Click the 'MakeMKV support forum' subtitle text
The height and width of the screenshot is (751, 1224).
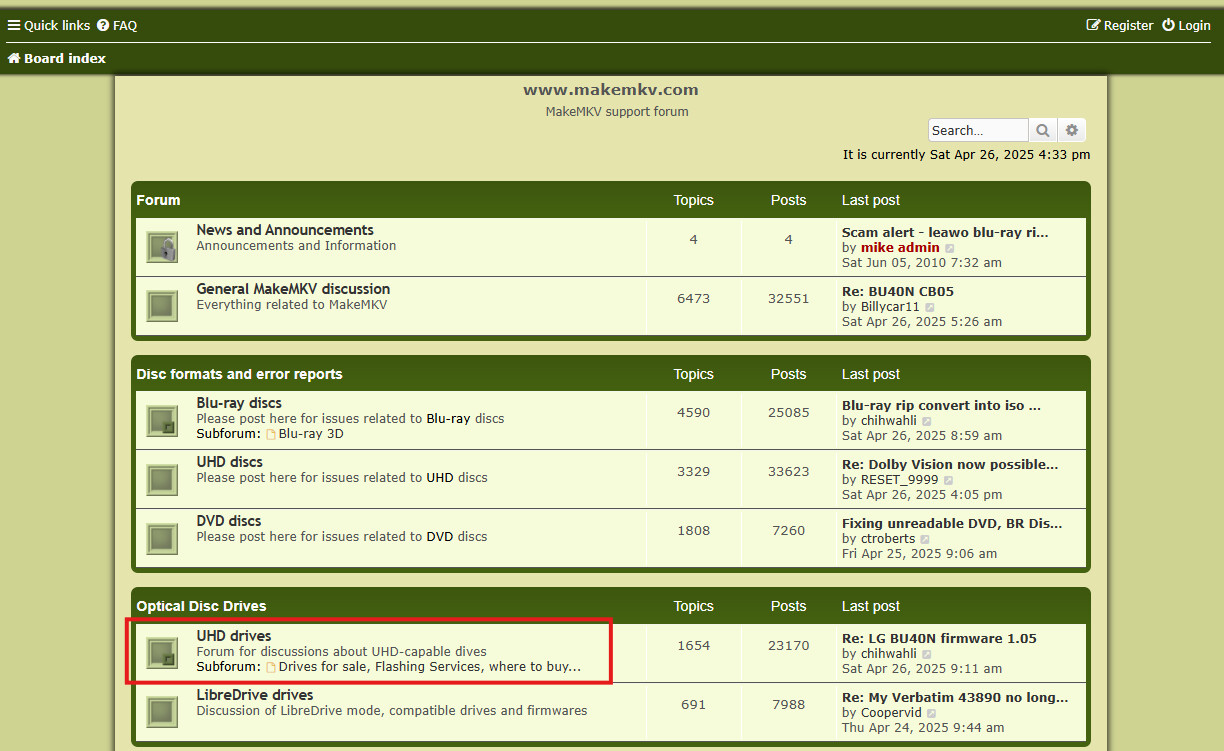coord(617,111)
